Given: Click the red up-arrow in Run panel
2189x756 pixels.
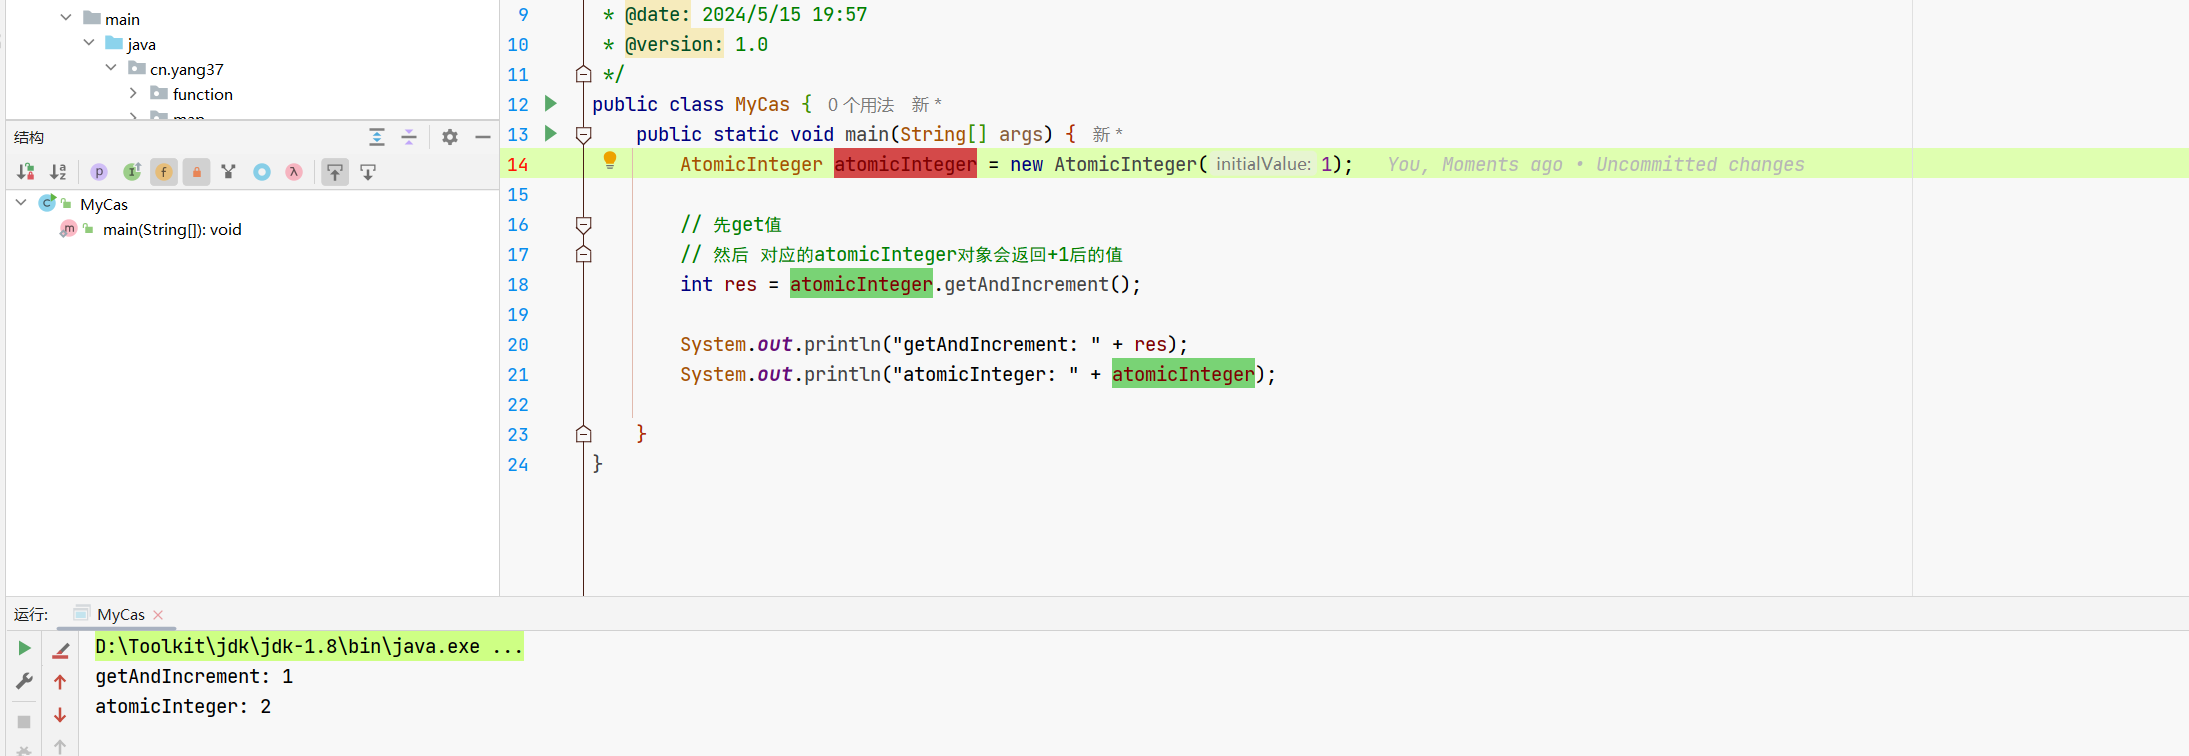Looking at the screenshot, I should pyautogui.click(x=60, y=682).
